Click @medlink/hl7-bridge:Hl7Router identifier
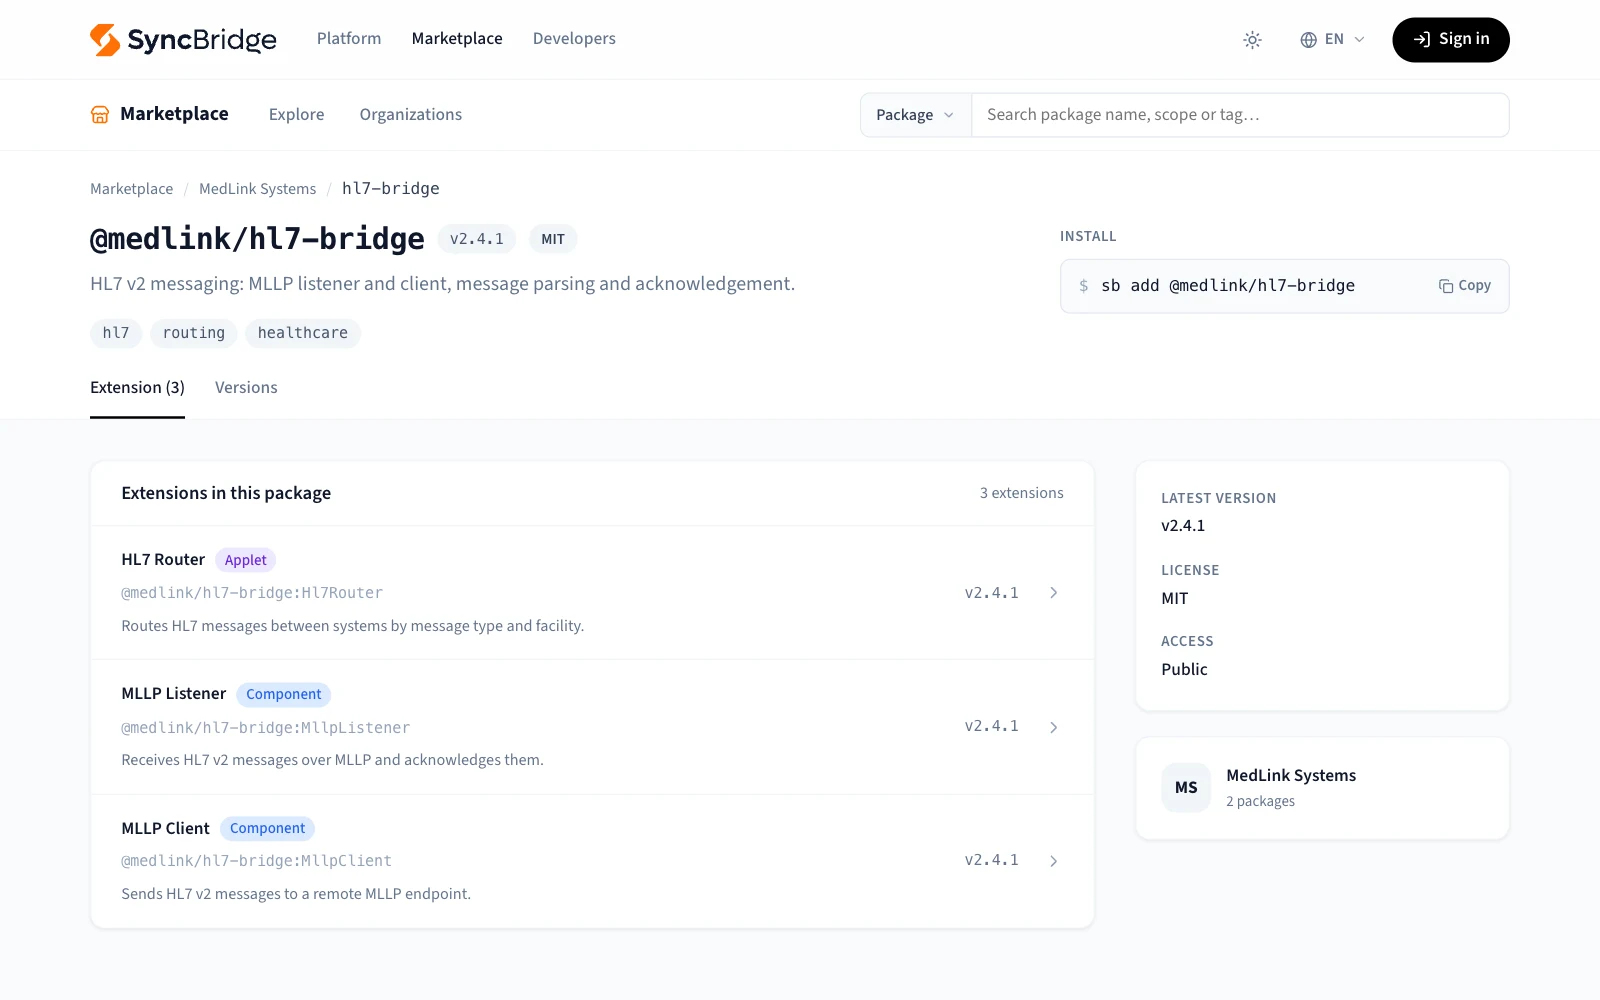1600x1000 pixels. coord(252,593)
